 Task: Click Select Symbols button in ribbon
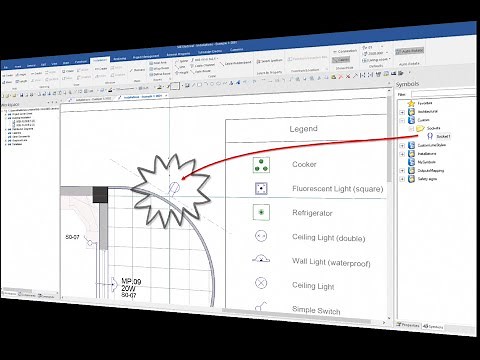click(270, 61)
